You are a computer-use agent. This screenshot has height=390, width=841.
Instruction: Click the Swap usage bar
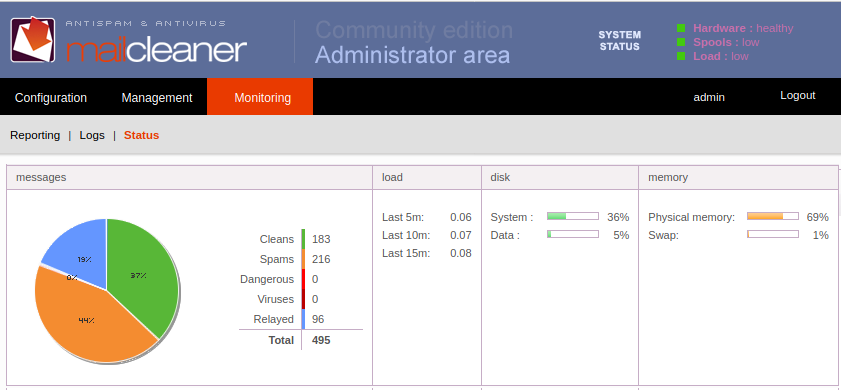(x=772, y=234)
